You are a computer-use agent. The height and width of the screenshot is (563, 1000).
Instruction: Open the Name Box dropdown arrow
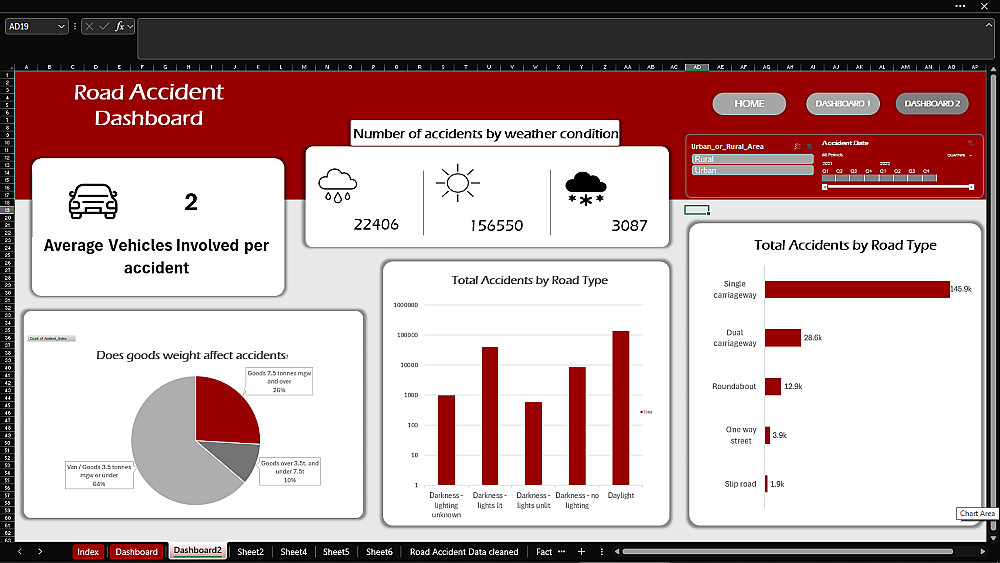[61, 26]
